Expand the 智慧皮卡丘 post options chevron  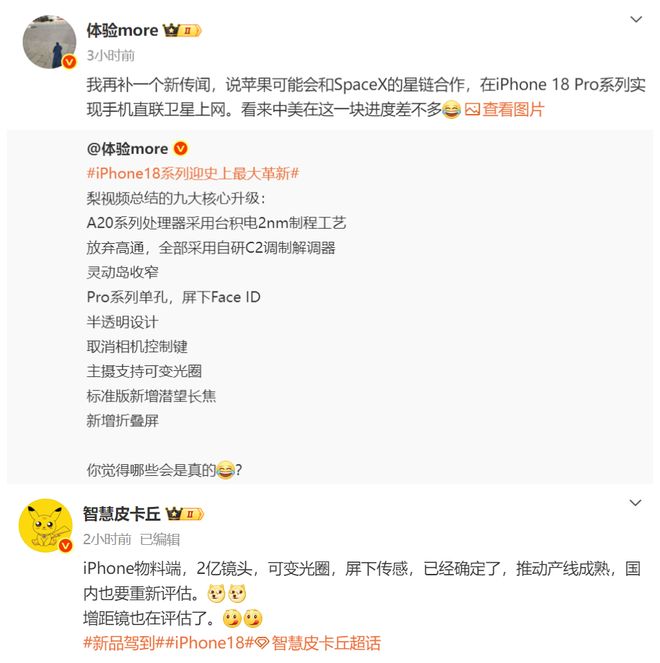click(635, 503)
